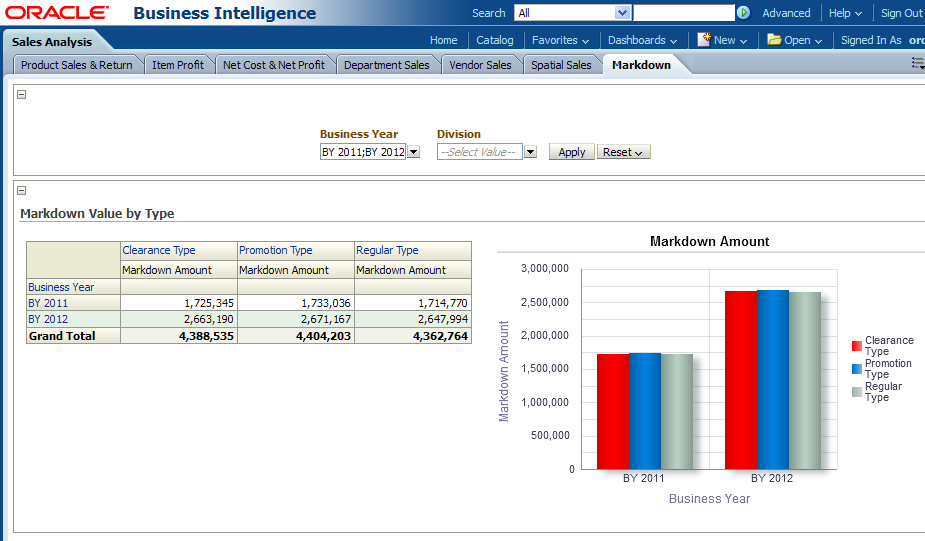
Task: Collapse the prompt section minus icon
Action: (22, 95)
